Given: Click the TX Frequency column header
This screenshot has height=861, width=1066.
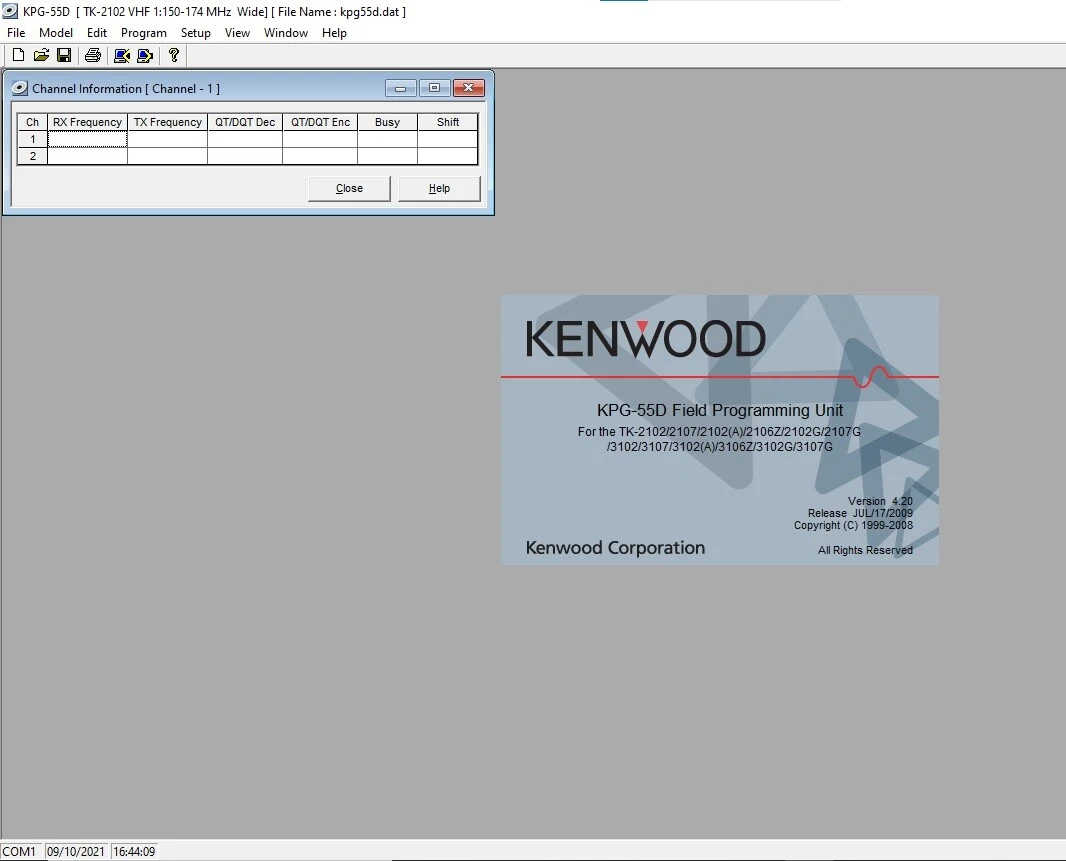Looking at the screenshot, I should [167, 122].
